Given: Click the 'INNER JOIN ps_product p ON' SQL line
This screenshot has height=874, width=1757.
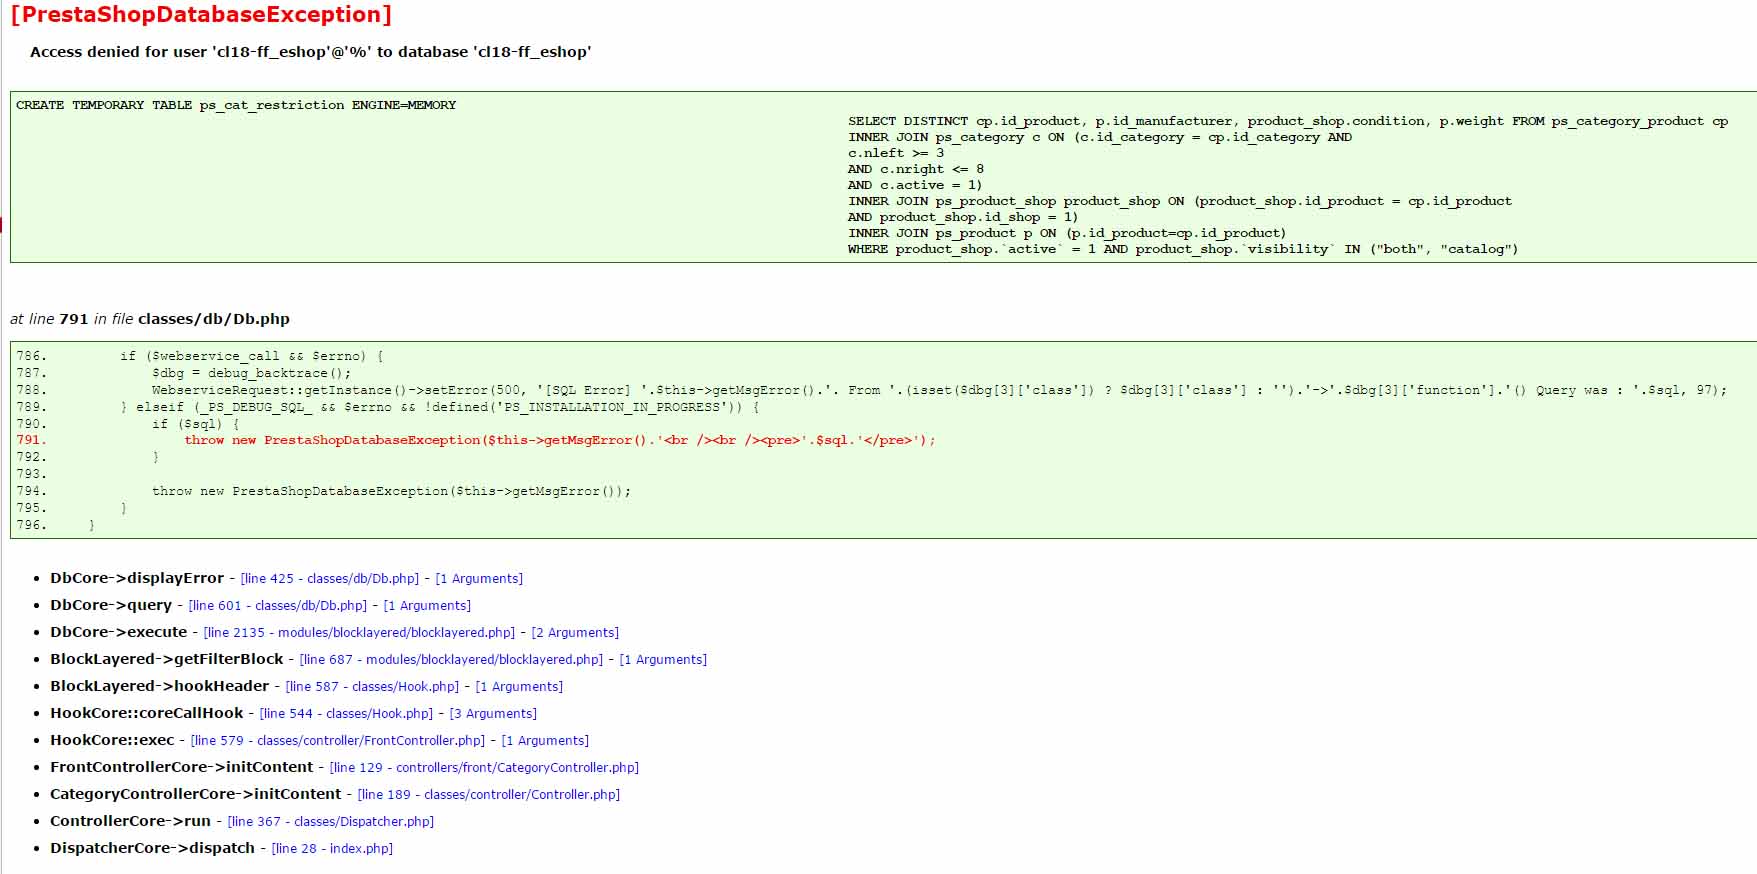Looking at the screenshot, I should point(1067,233).
